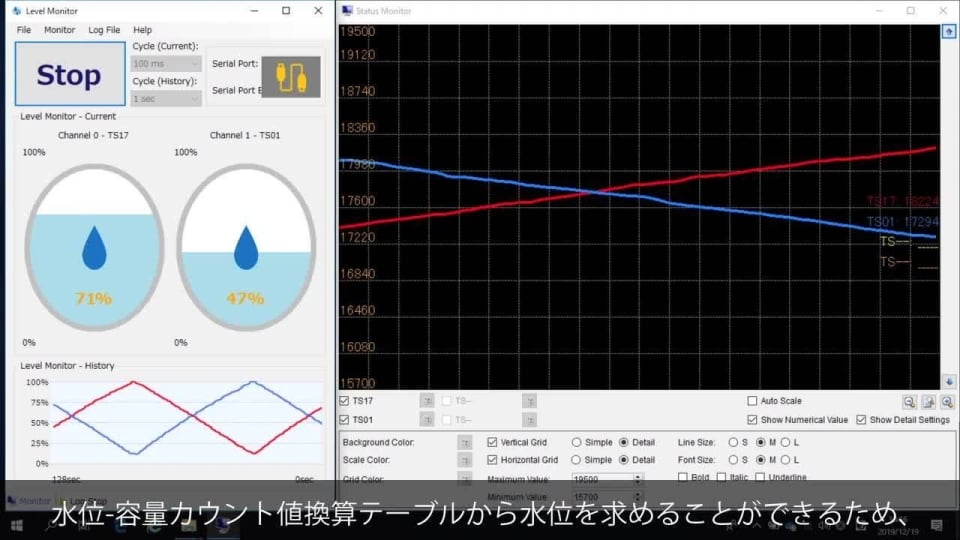
Task: Set Font Size to L
Action: 786,460
